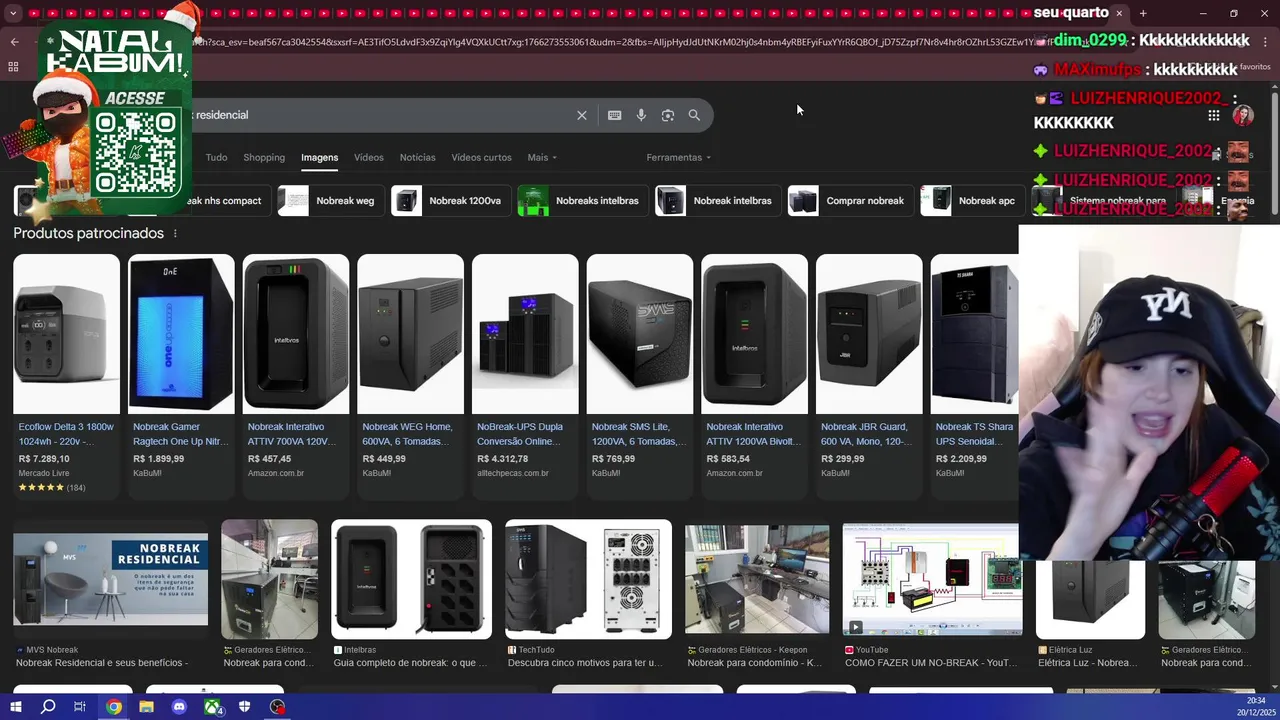1280x720 pixels.
Task: Open the browser tab search chevron
Action: (x=15, y=13)
